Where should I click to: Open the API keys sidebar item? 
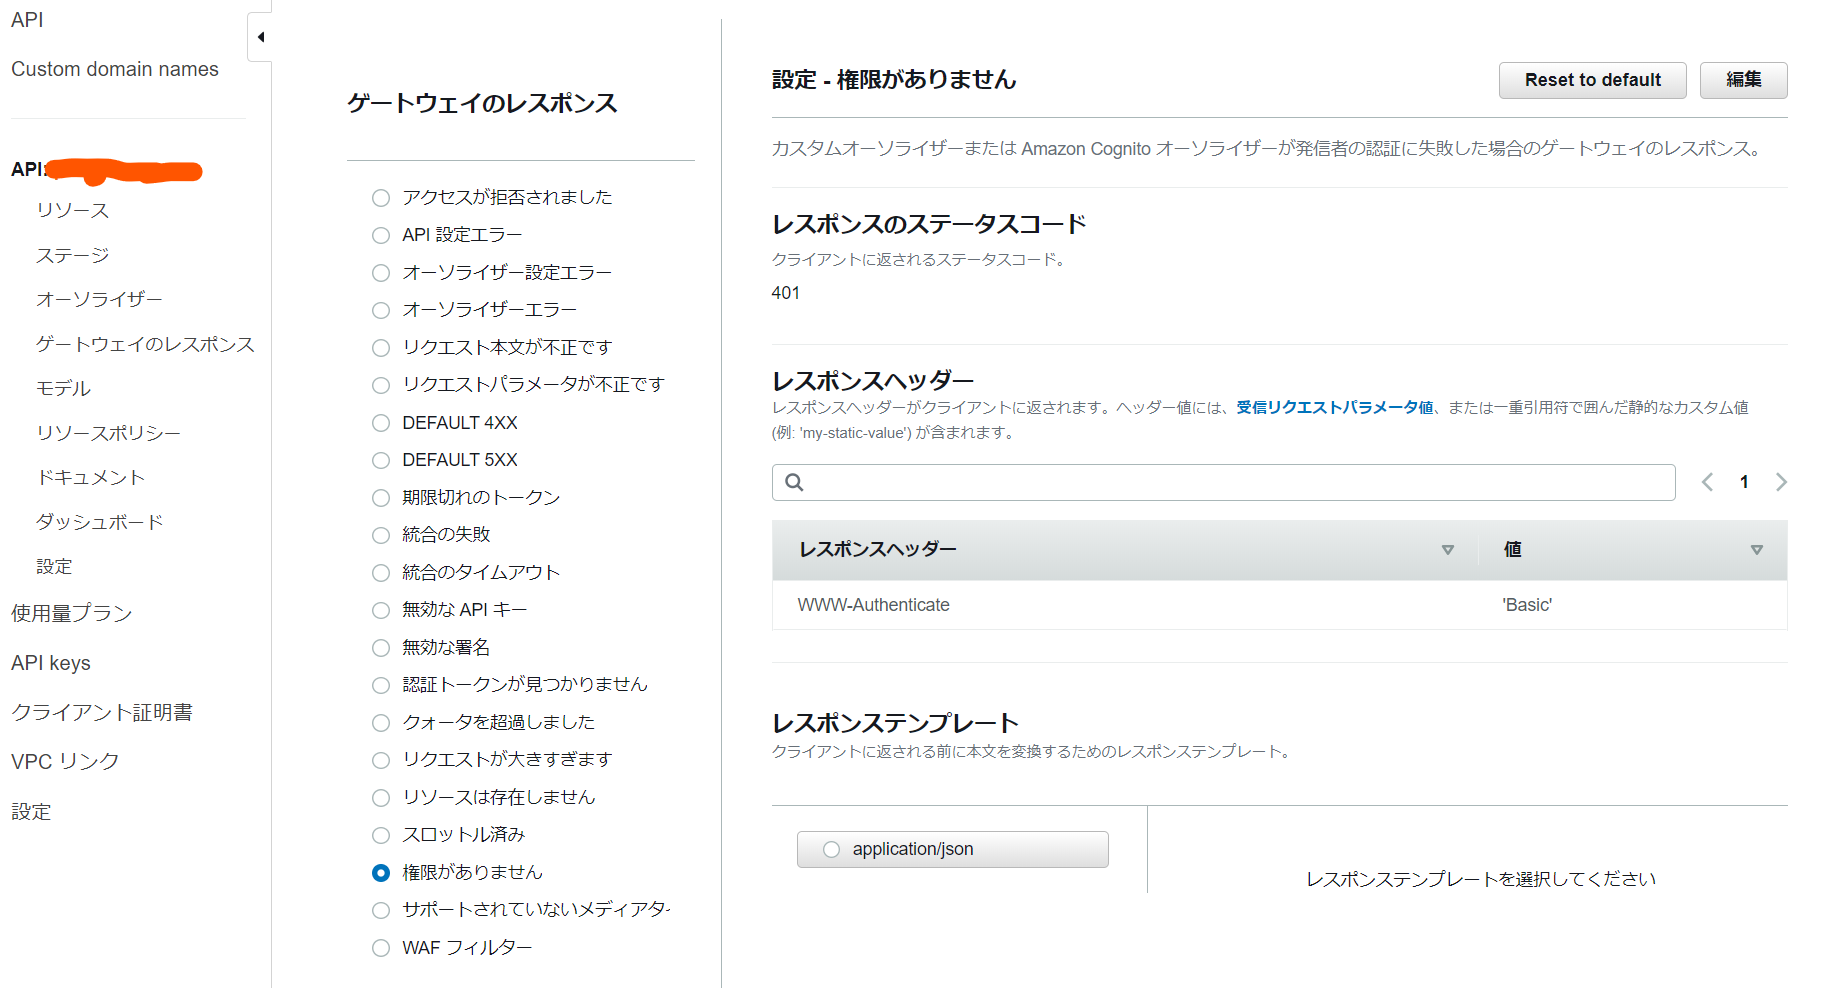coord(51,663)
